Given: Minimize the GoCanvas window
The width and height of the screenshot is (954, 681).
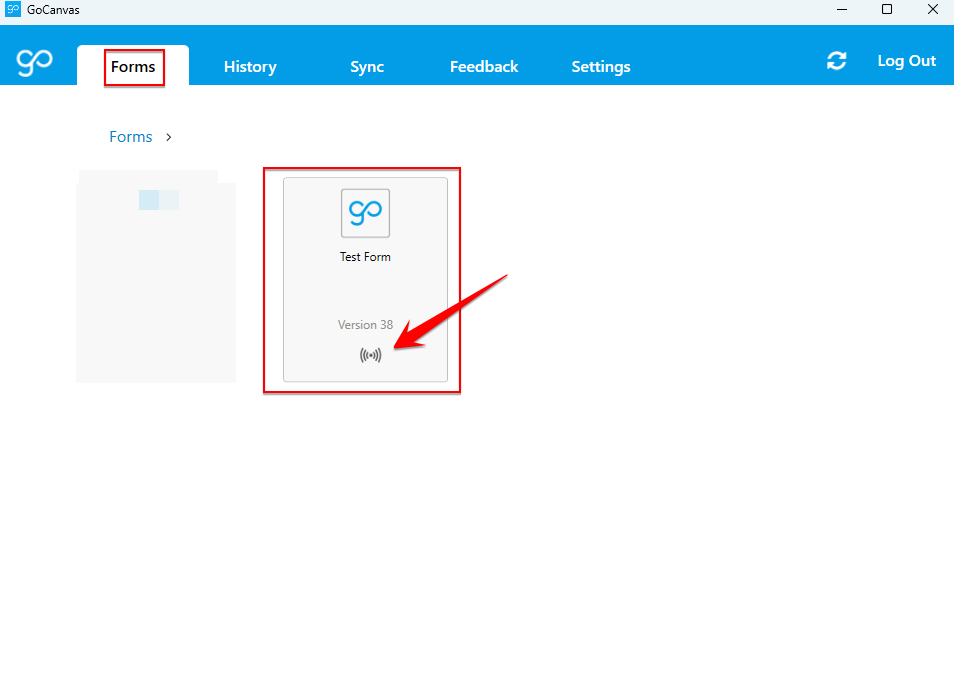Looking at the screenshot, I should pos(841,10).
